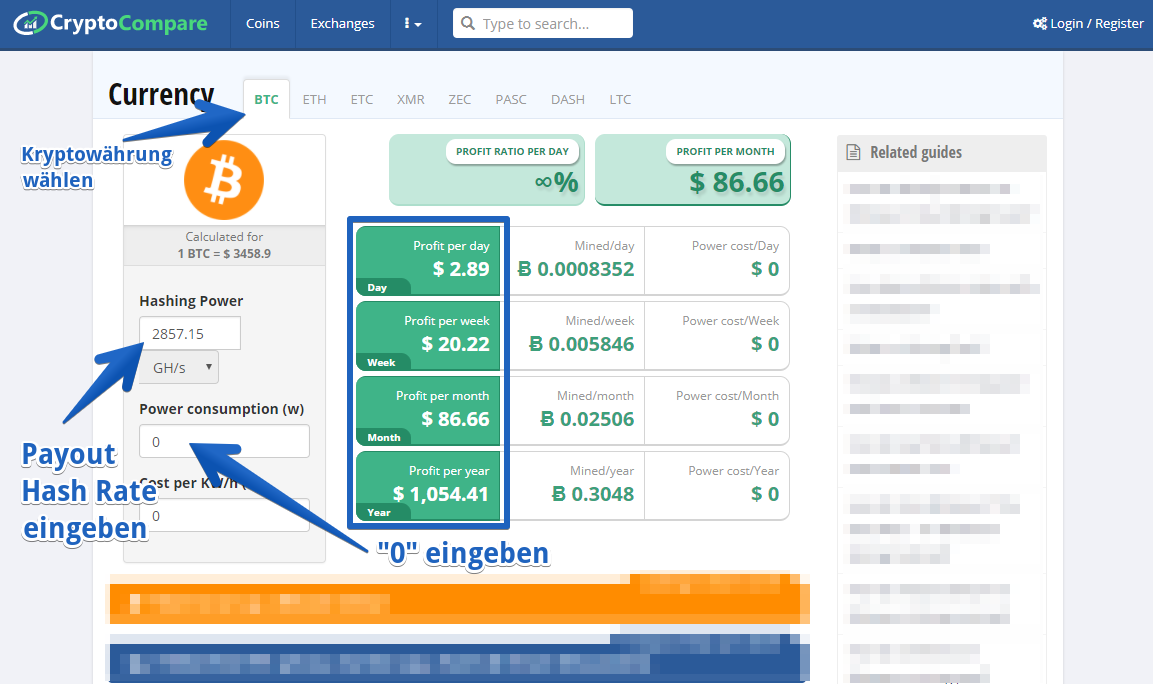Click the CryptoCompare logo
This screenshot has height=684, width=1153.
(110, 24)
